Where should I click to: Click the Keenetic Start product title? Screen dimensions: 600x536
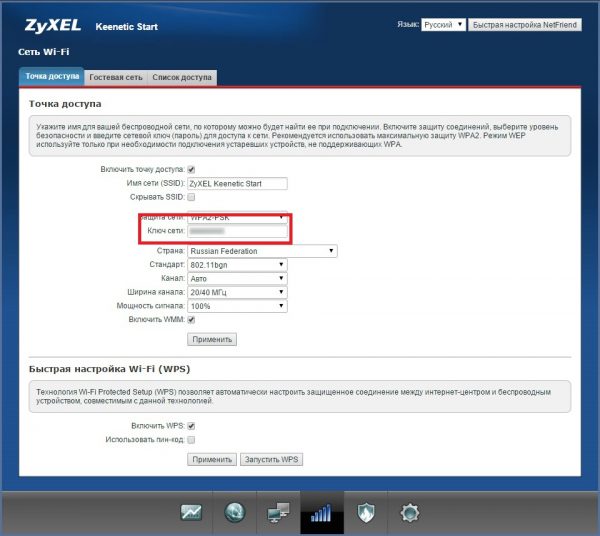[x=127, y=27]
